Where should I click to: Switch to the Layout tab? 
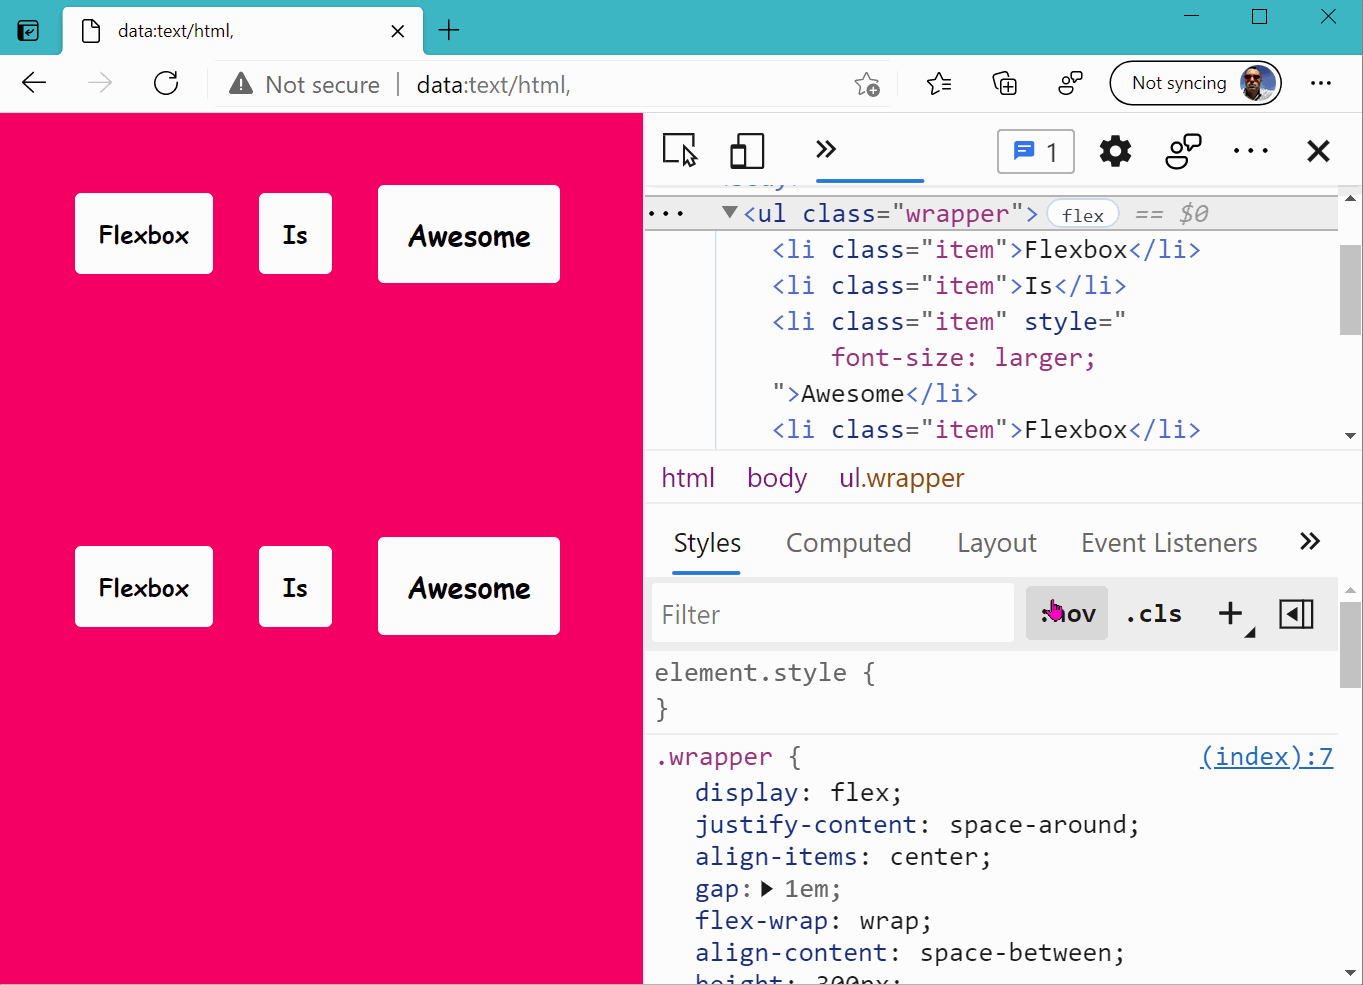pos(996,543)
